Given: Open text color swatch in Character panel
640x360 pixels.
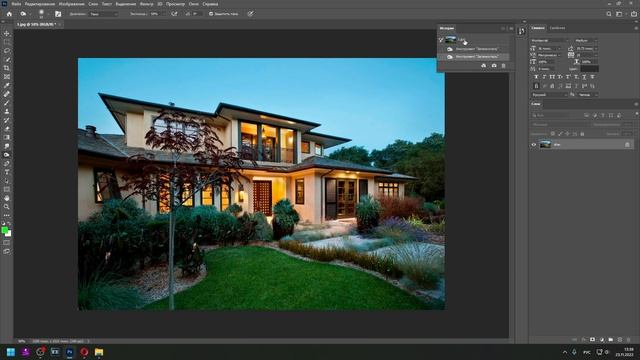Looking at the screenshot, I should click(x=589, y=69).
